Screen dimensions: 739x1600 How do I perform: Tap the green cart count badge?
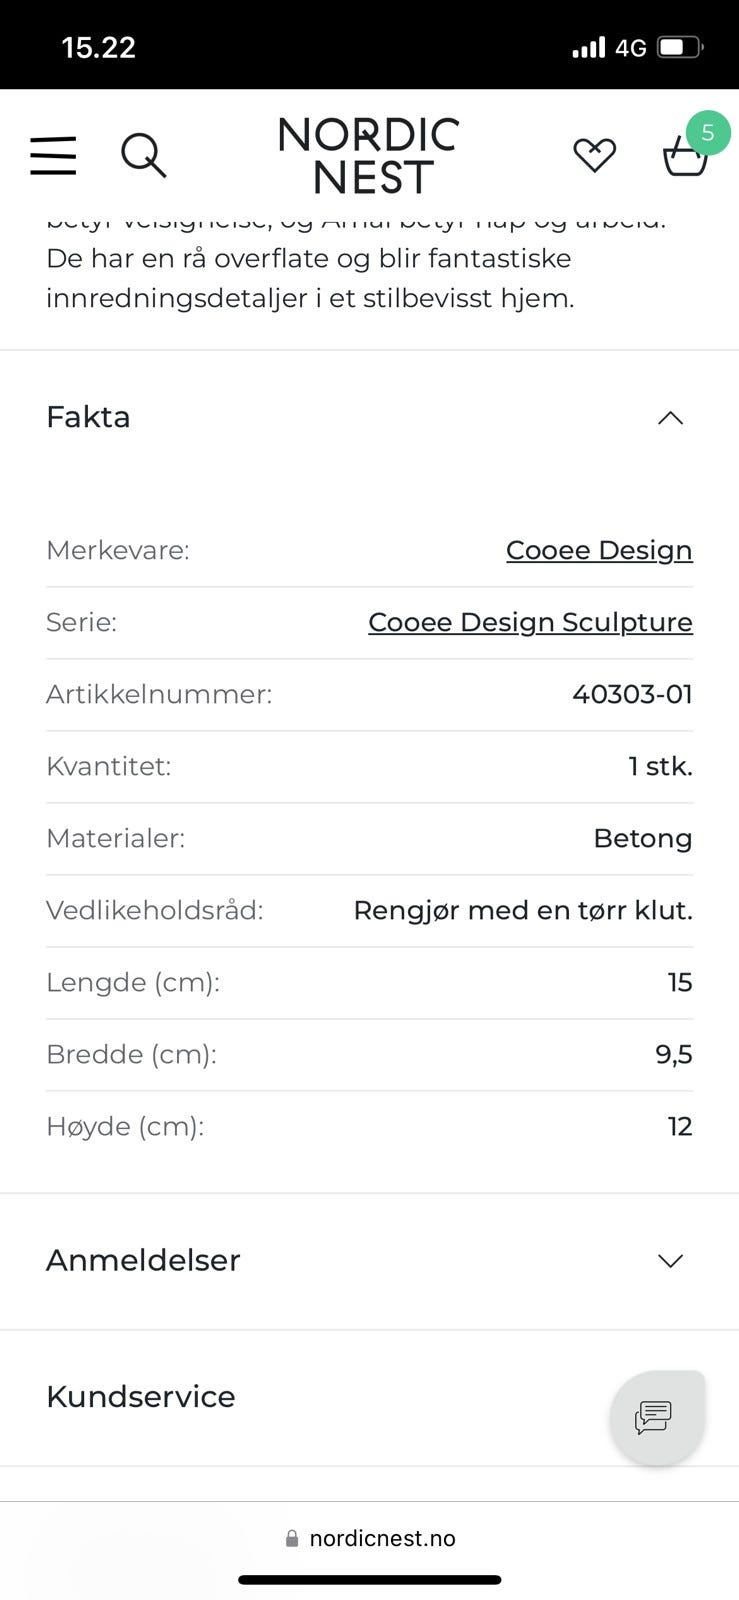[x=708, y=133]
